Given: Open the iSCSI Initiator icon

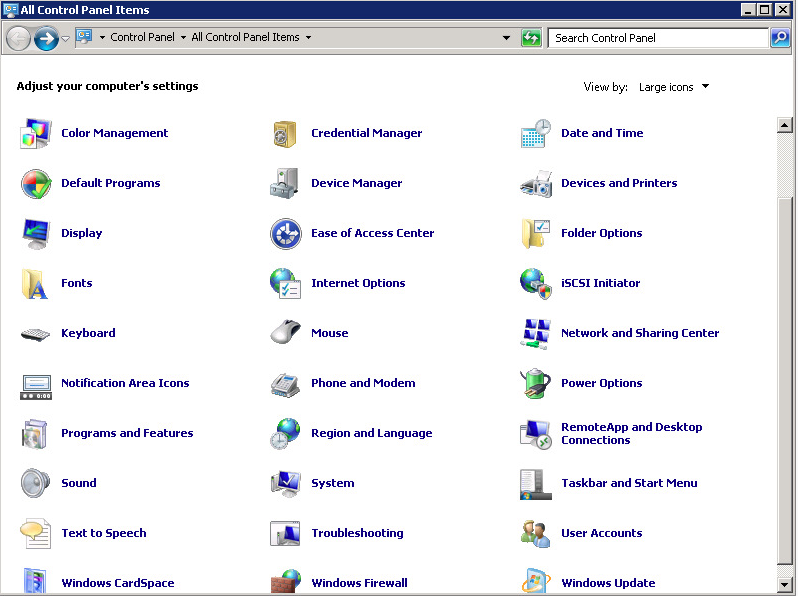Looking at the screenshot, I should (x=536, y=283).
